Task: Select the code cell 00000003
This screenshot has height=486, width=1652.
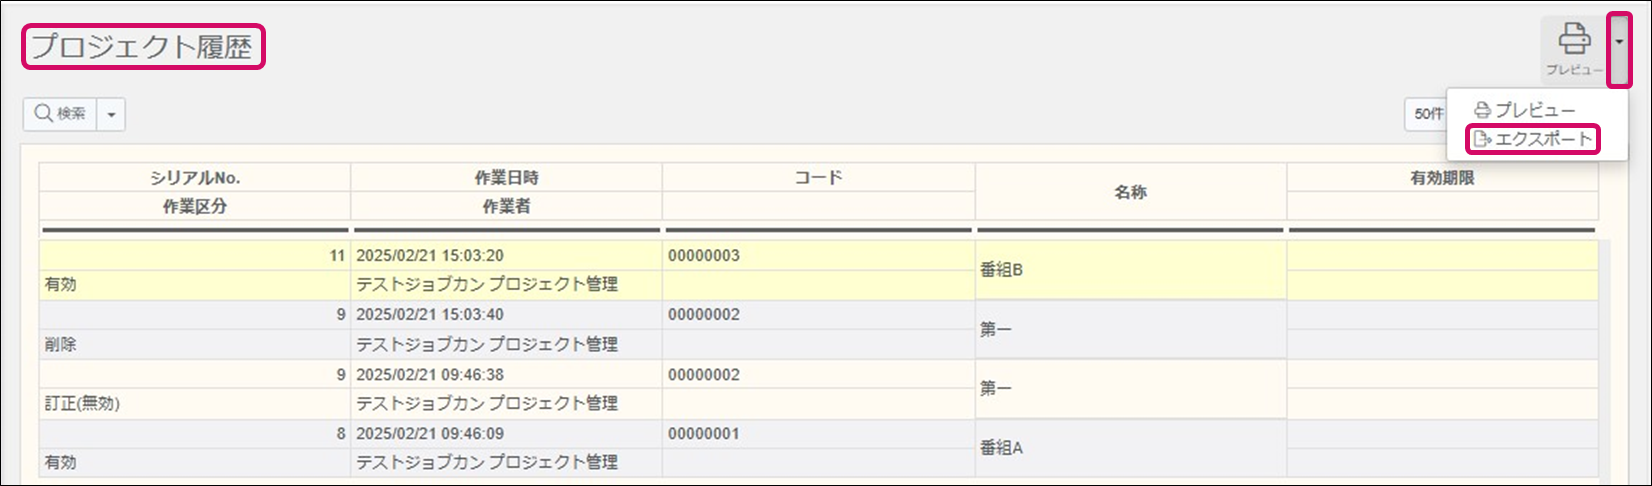Action: point(704,256)
